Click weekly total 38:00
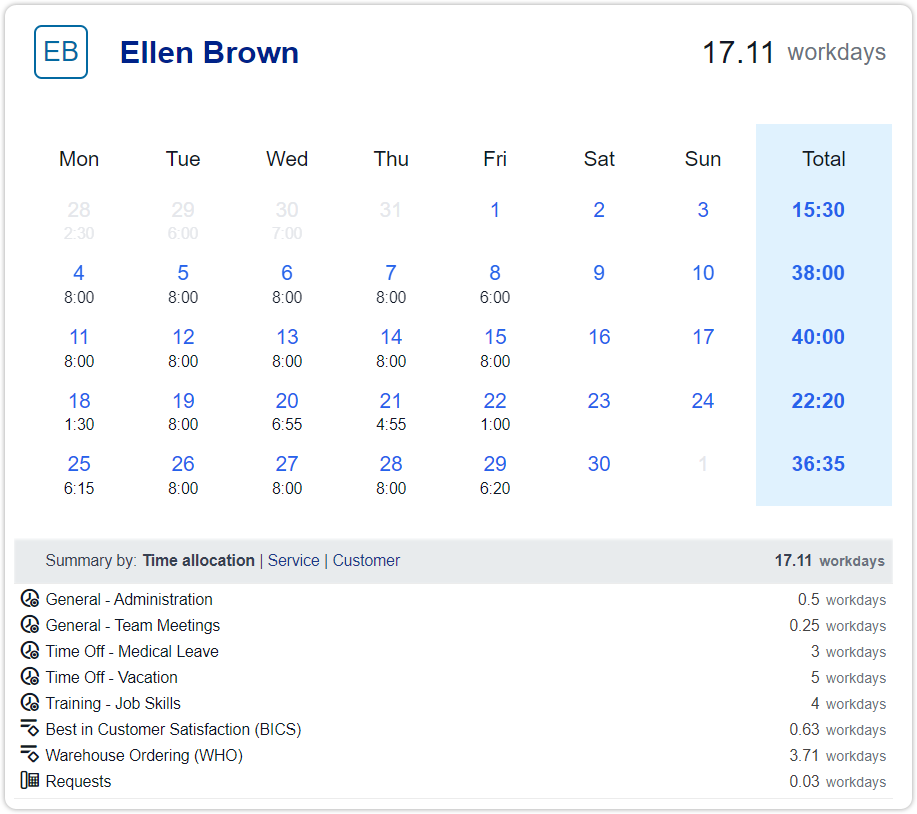Viewport: 917px width, 814px height. pyautogui.click(x=818, y=273)
